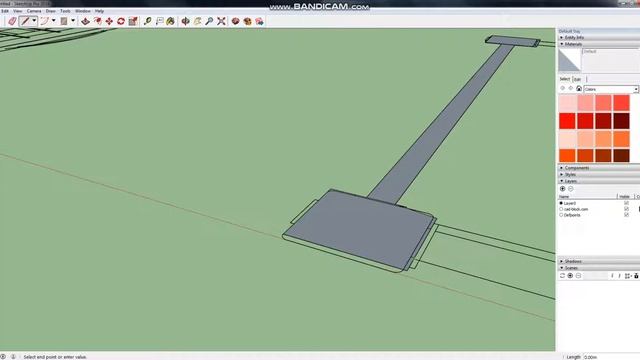Viewport: 640px width, 360px height.
Task: Open the Colors material library dropdown
Action: (x=611, y=89)
